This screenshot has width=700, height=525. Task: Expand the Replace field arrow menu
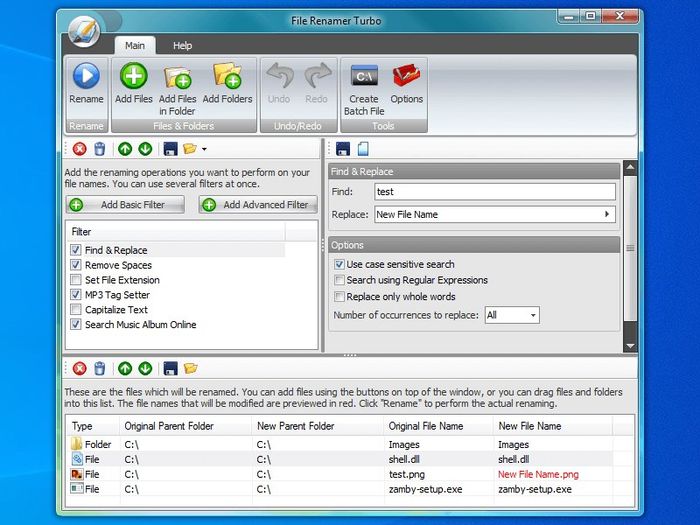pyautogui.click(x=606, y=214)
